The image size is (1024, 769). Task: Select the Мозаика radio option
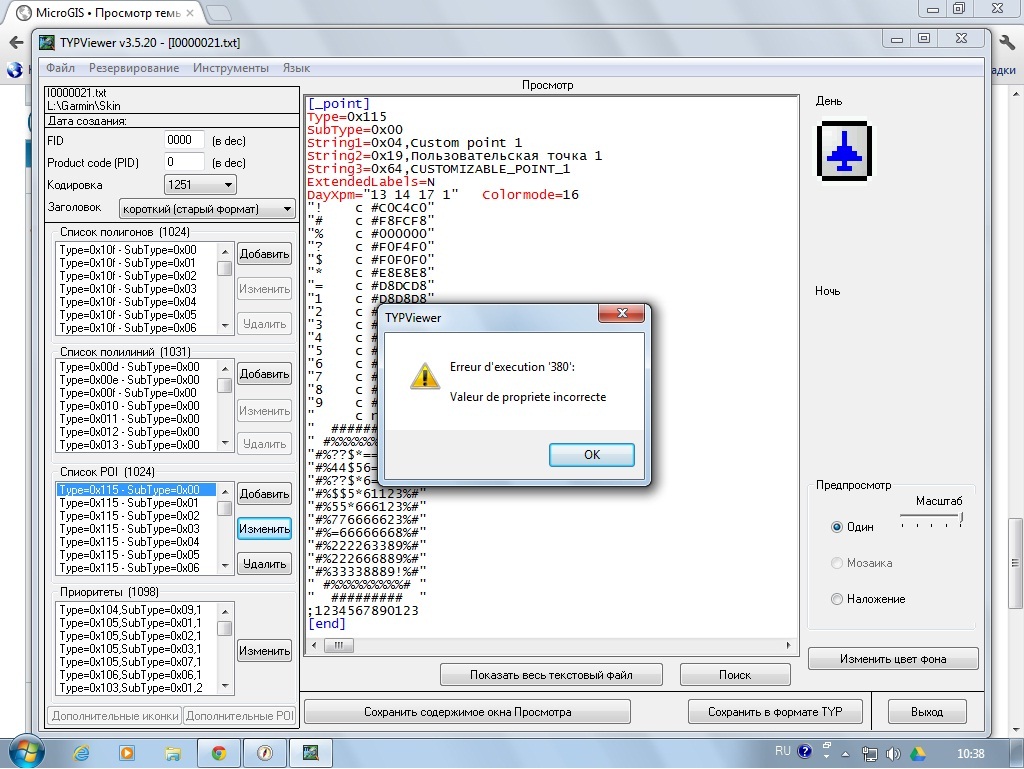(x=837, y=563)
